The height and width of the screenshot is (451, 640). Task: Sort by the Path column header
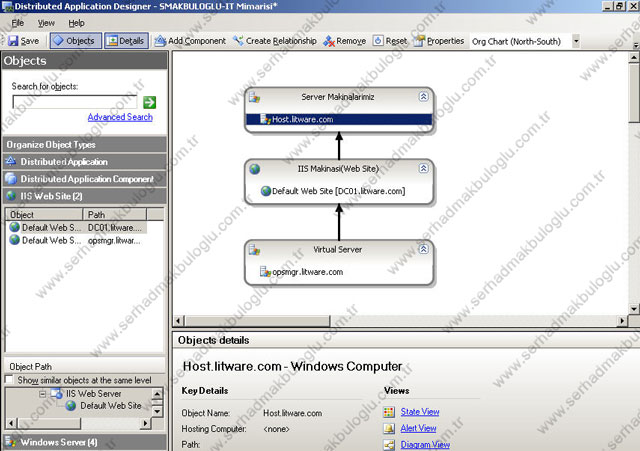coord(115,214)
